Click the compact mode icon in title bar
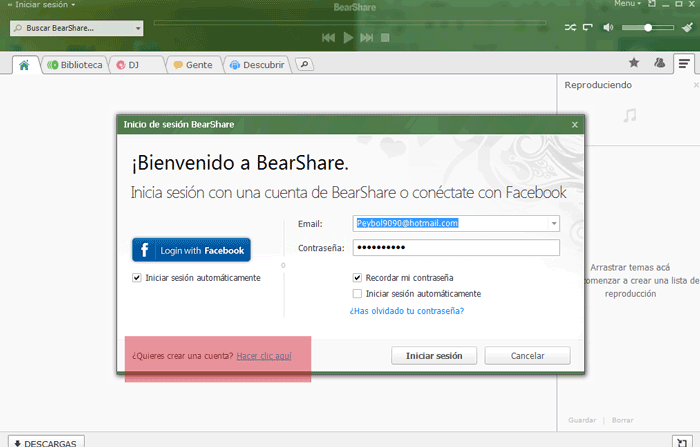The image size is (700, 447). coord(652,4)
